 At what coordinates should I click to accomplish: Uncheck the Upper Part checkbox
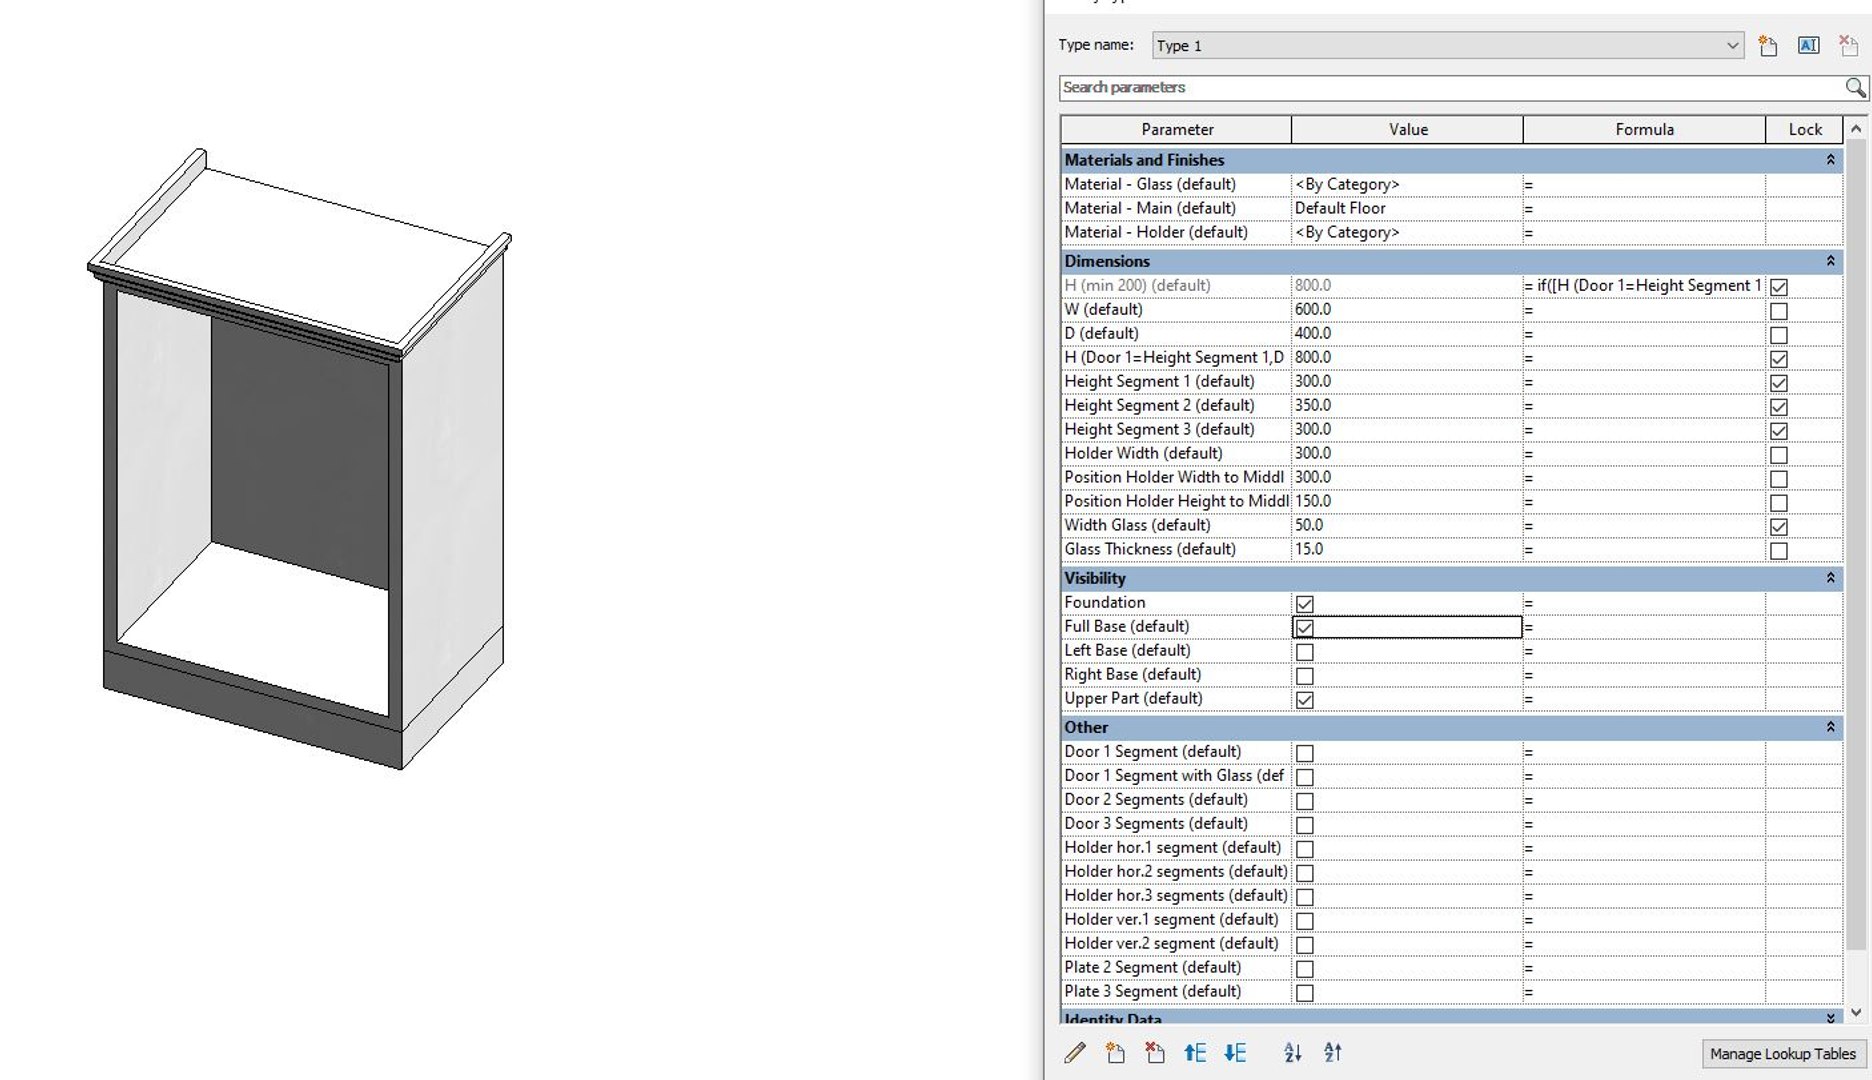click(x=1304, y=700)
